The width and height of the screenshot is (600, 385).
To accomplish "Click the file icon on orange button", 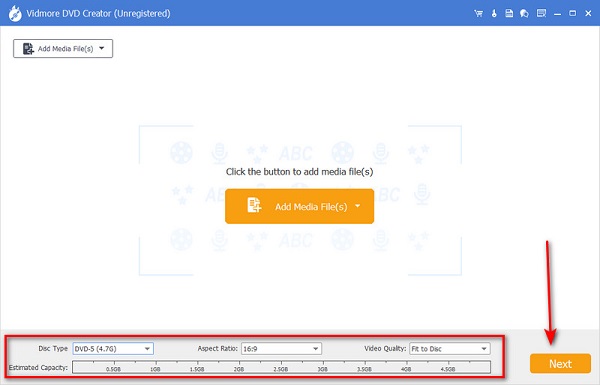I will tap(254, 205).
